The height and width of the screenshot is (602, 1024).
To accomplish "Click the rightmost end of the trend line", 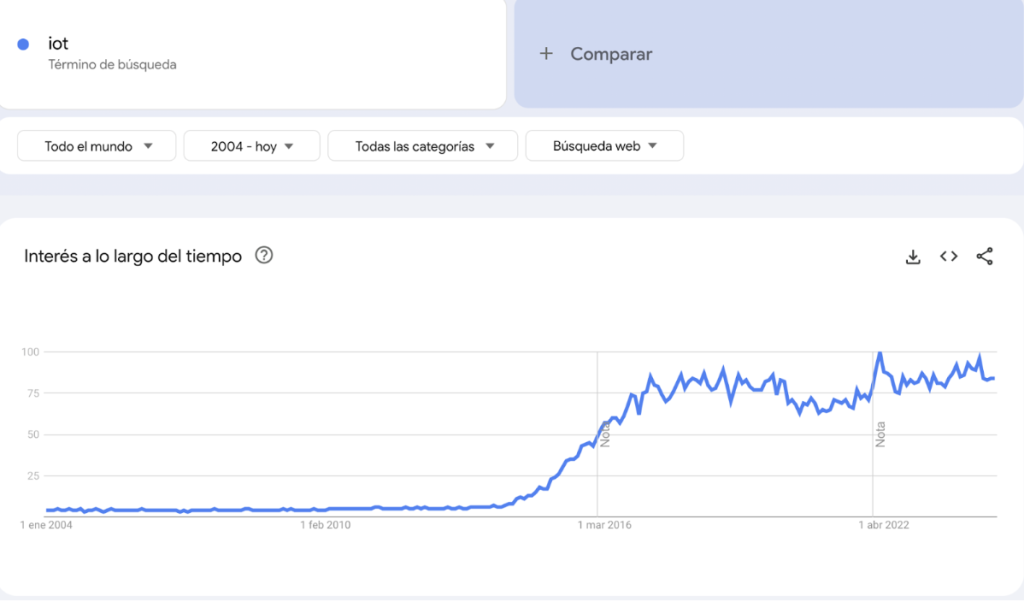I will pos(994,378).
